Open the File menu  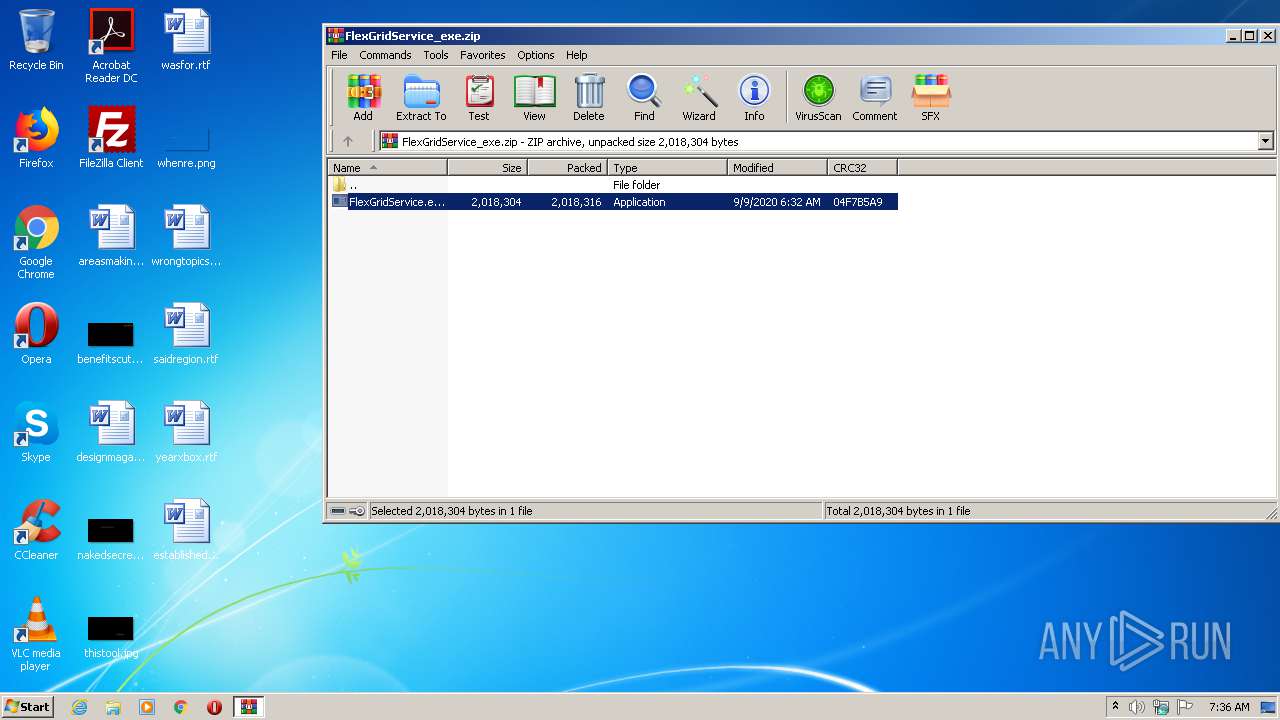339,55
